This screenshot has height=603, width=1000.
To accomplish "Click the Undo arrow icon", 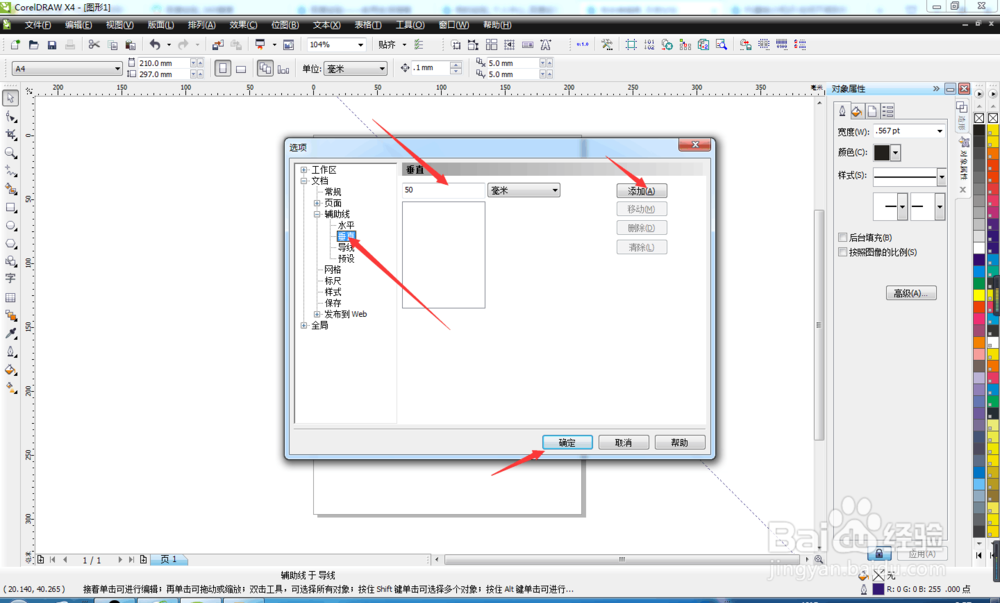I will pyautogui.click(x=155, y=45).
